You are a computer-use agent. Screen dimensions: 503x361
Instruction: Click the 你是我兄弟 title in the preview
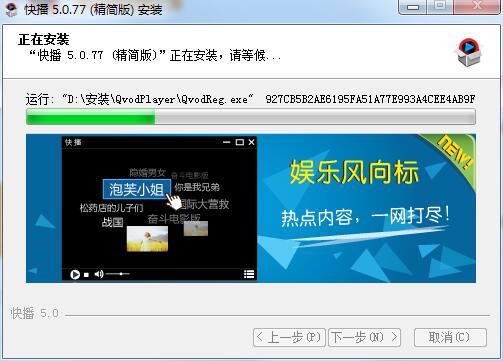[x=197, y=187]
